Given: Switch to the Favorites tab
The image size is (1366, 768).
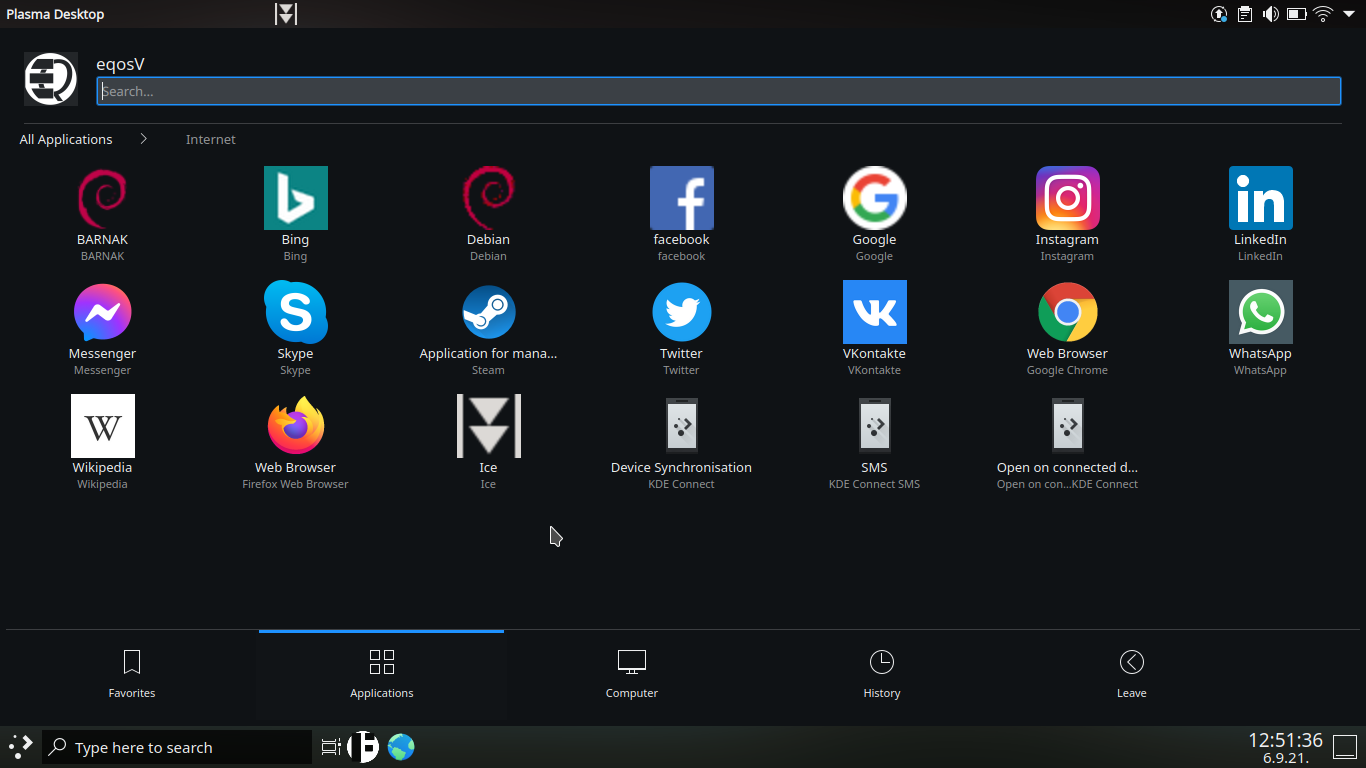Looking at the screenshot, I should coord(132,675).
